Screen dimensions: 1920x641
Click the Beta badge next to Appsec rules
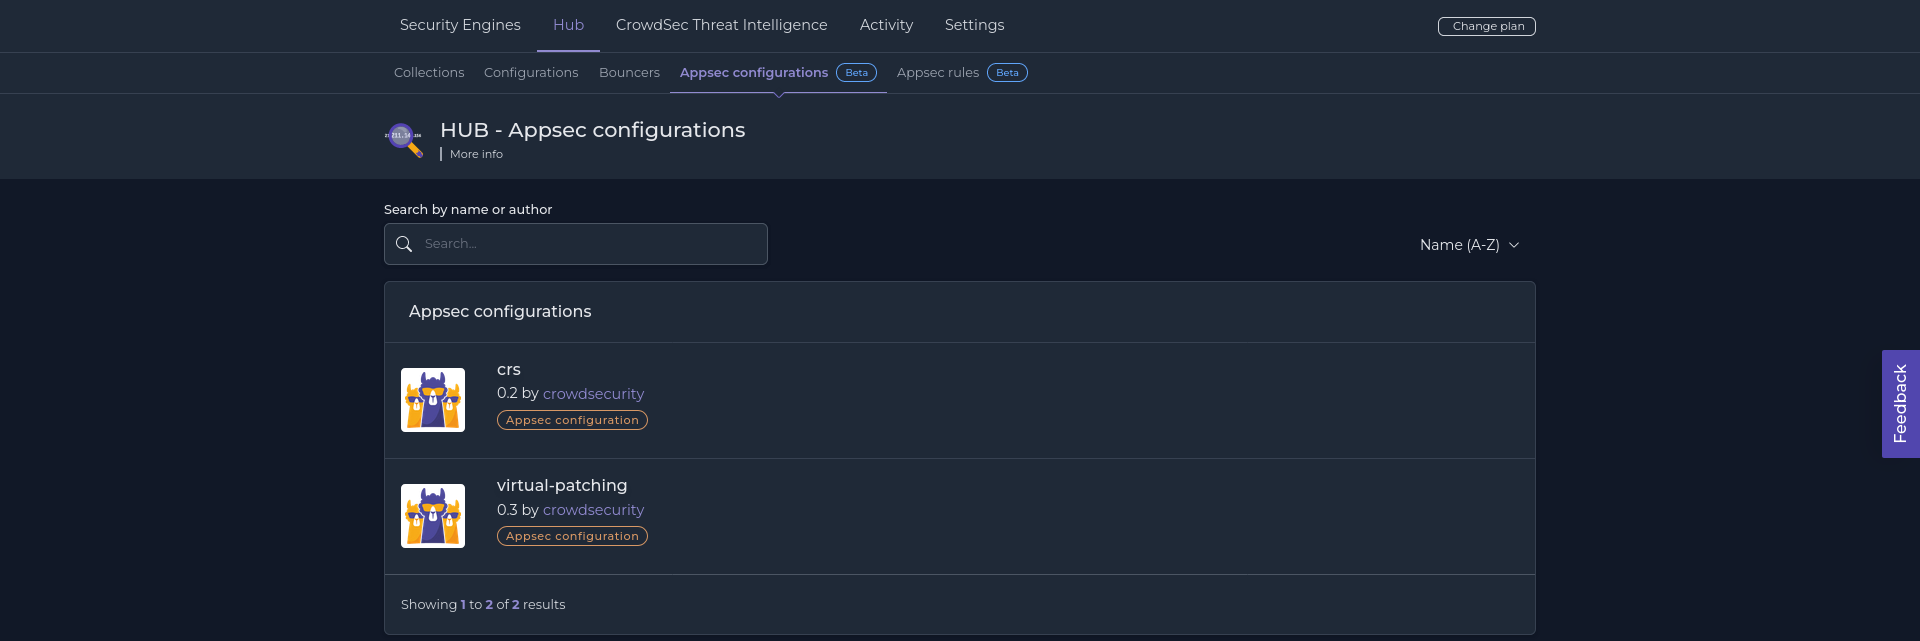[1007, 72]
